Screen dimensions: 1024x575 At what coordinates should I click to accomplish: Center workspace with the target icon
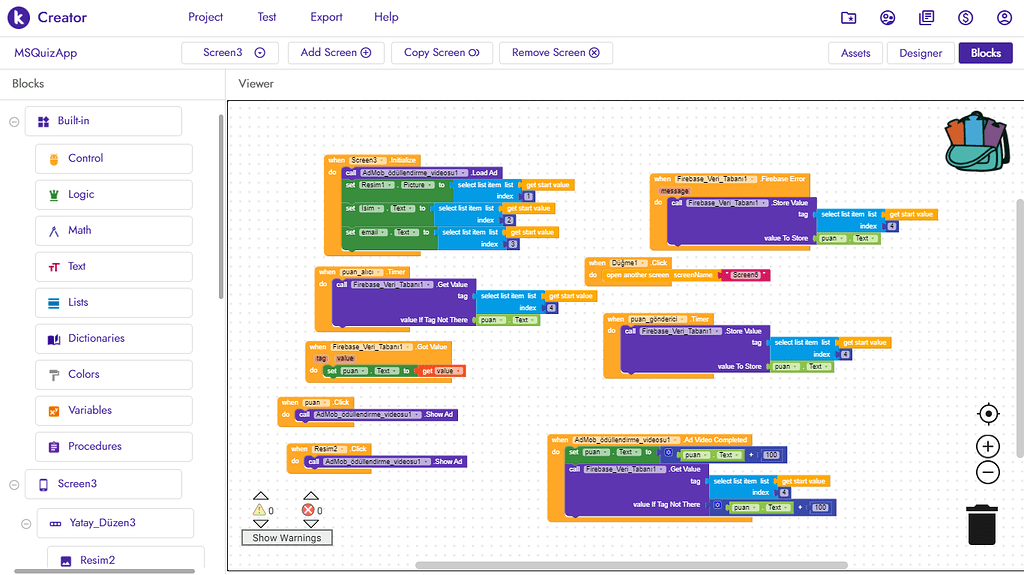[x=988, y=414]
